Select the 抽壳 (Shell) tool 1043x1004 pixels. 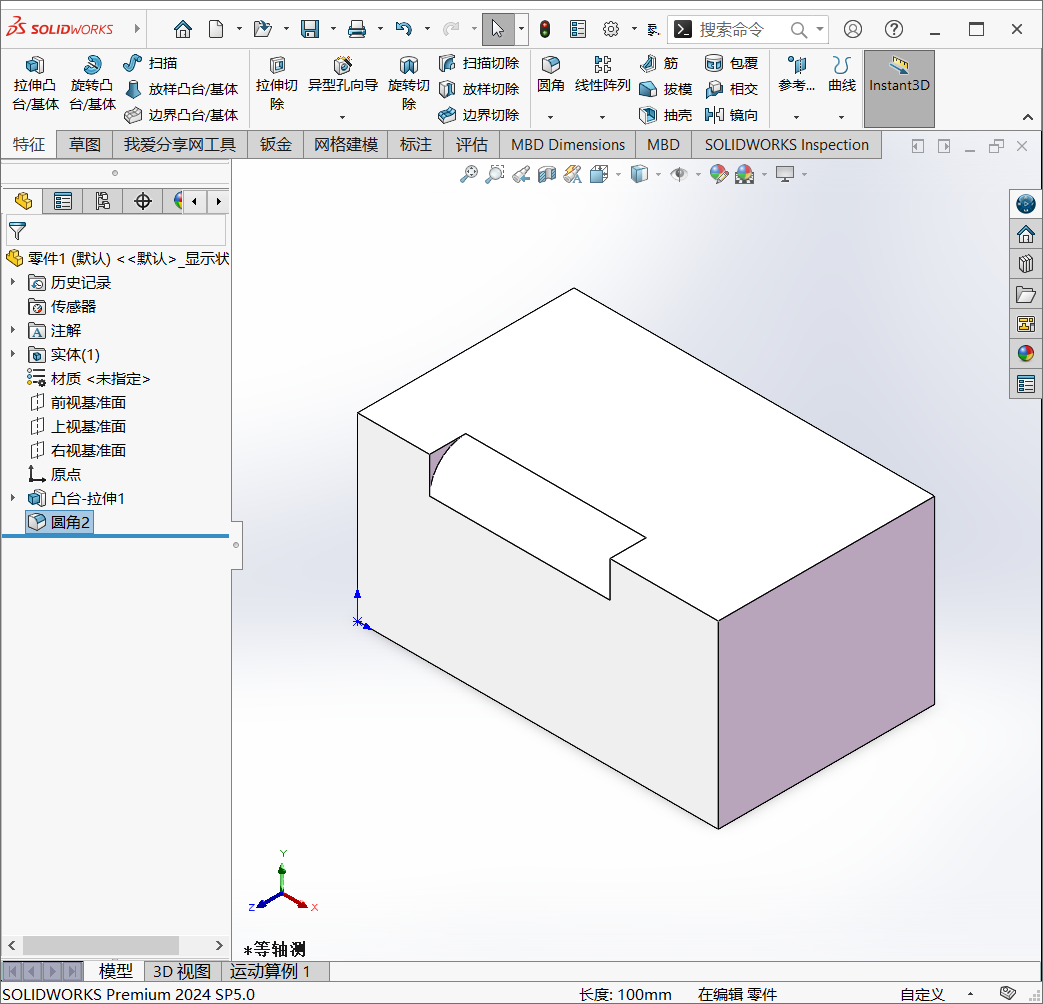coord(668,114)
